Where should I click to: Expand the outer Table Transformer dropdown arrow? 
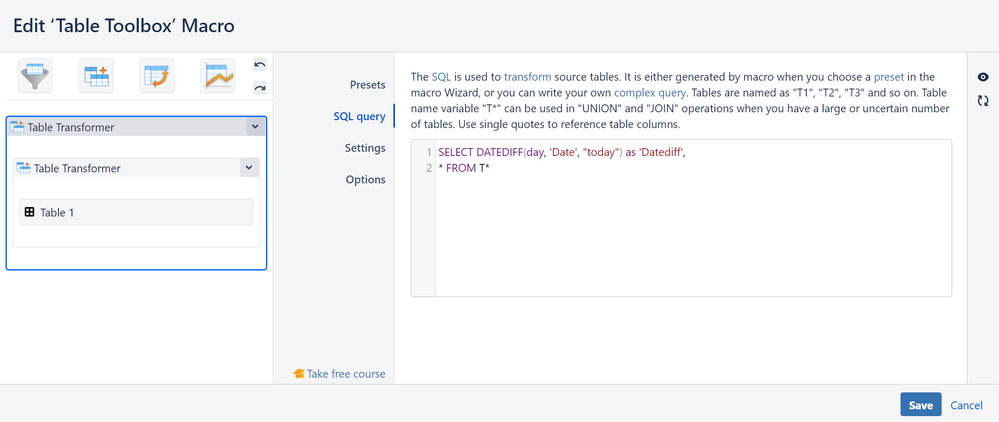tap(254, 127)
